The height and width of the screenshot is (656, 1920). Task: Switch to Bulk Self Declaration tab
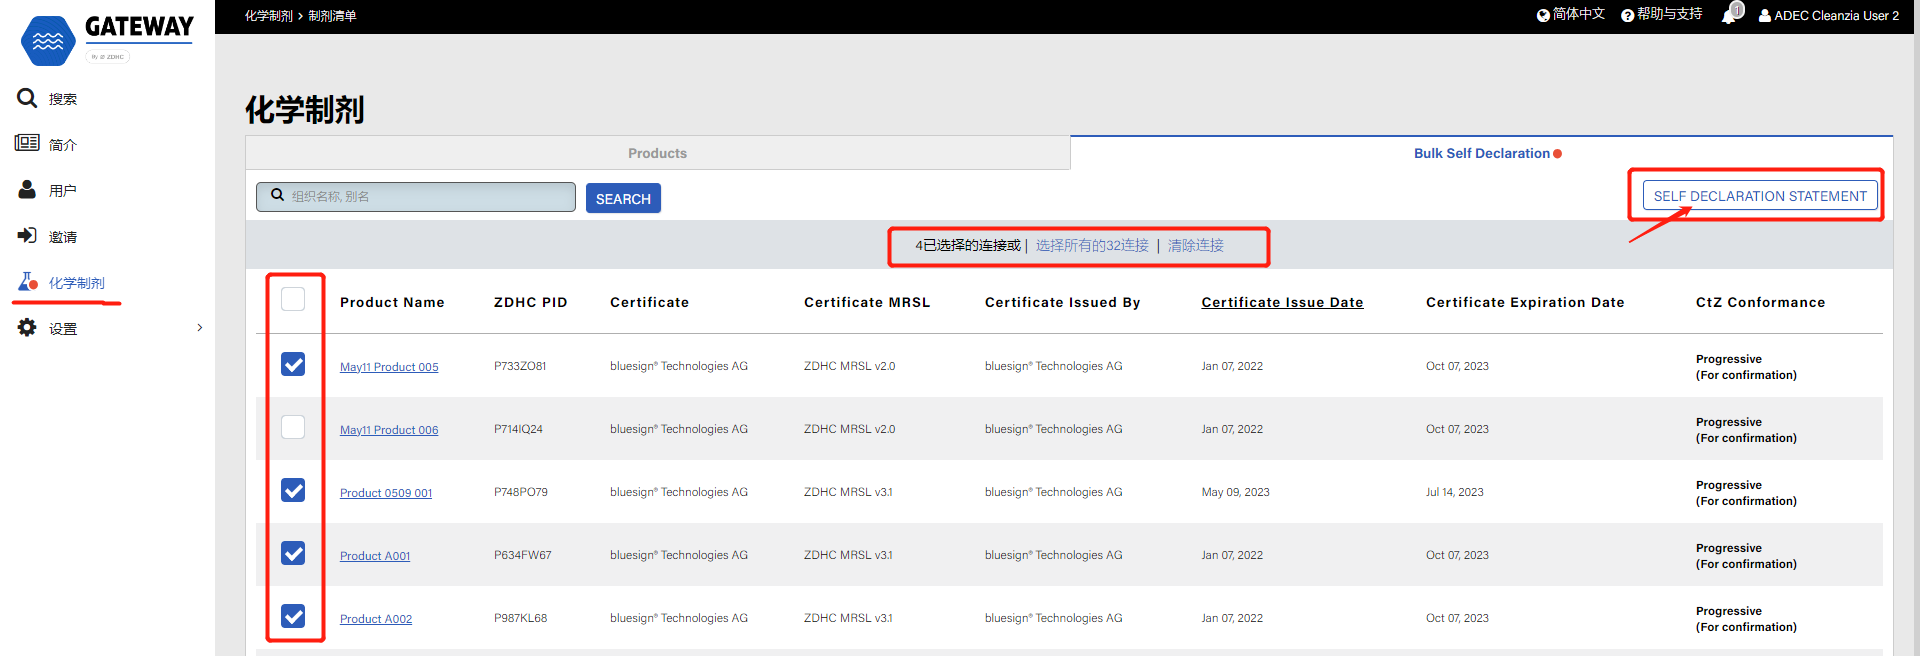pyautogui.click(x=1482, y=153)
